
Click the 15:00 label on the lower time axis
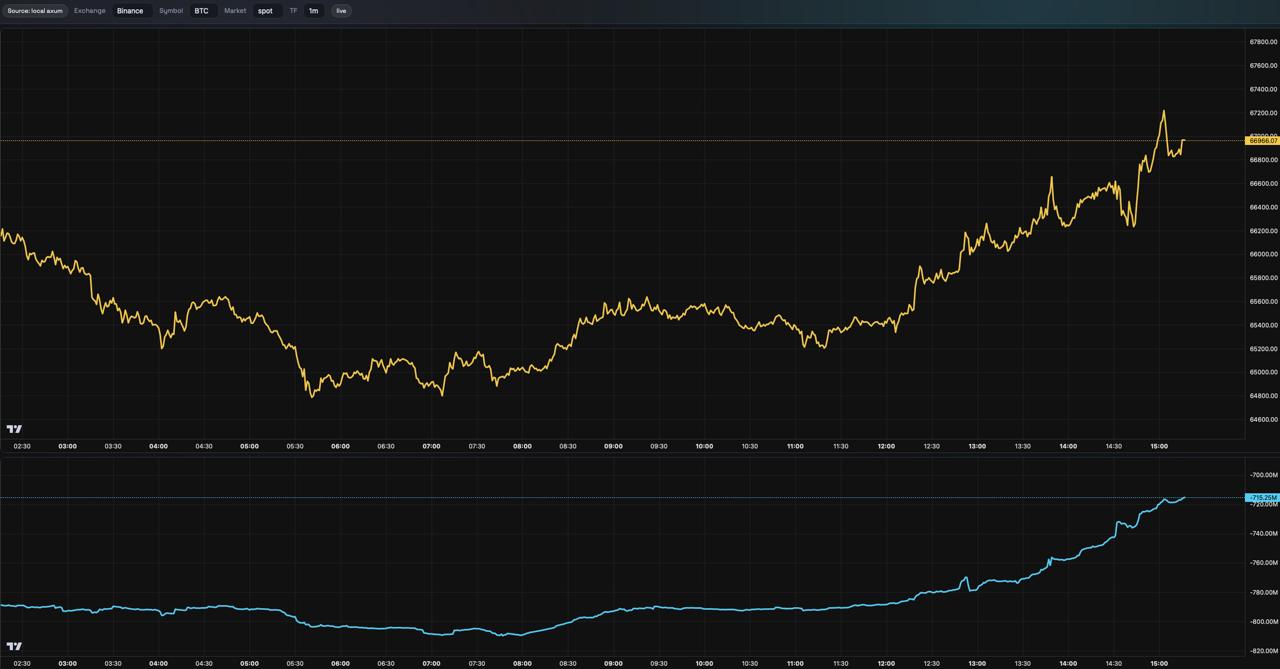pyautogui.click(x=1159, y=663)
